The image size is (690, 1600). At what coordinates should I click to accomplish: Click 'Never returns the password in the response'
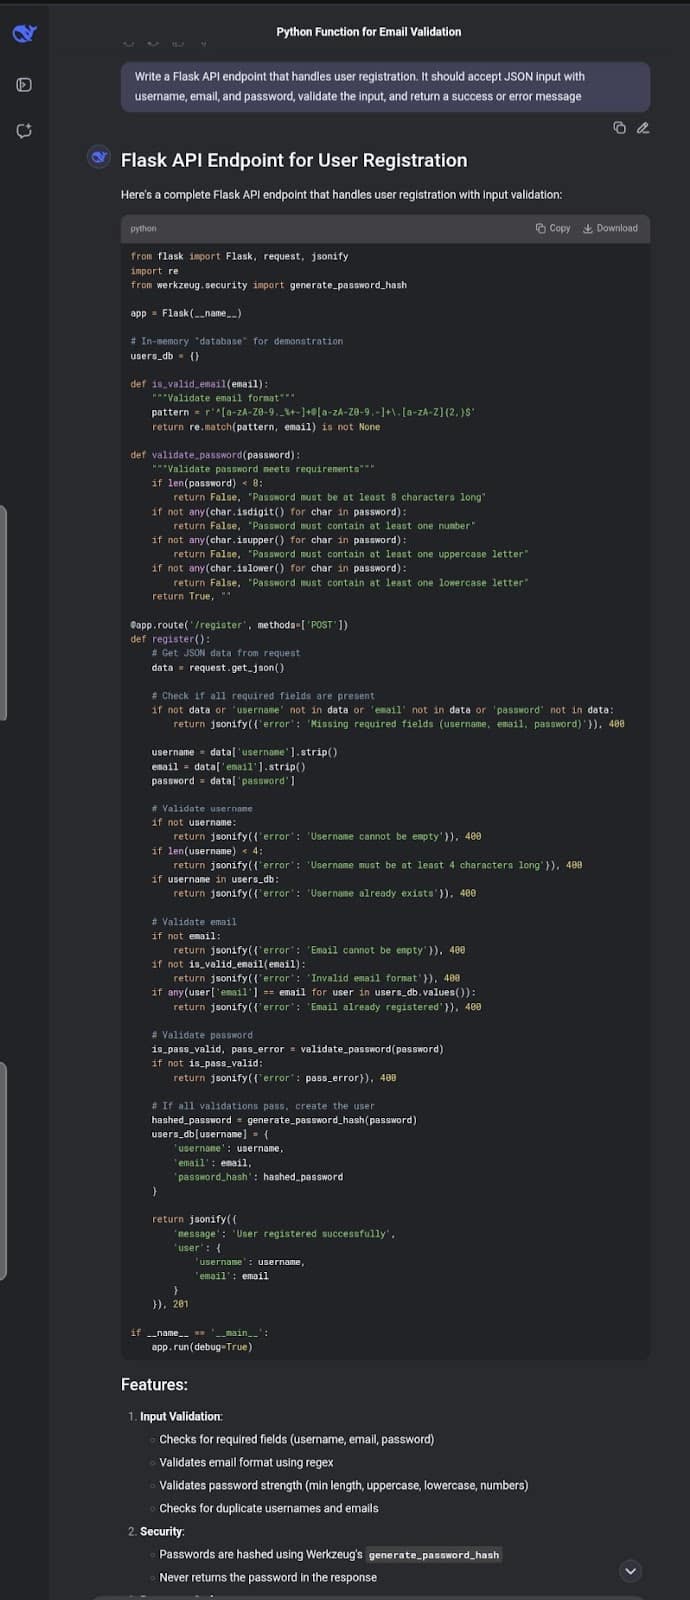pos(268,1577)
